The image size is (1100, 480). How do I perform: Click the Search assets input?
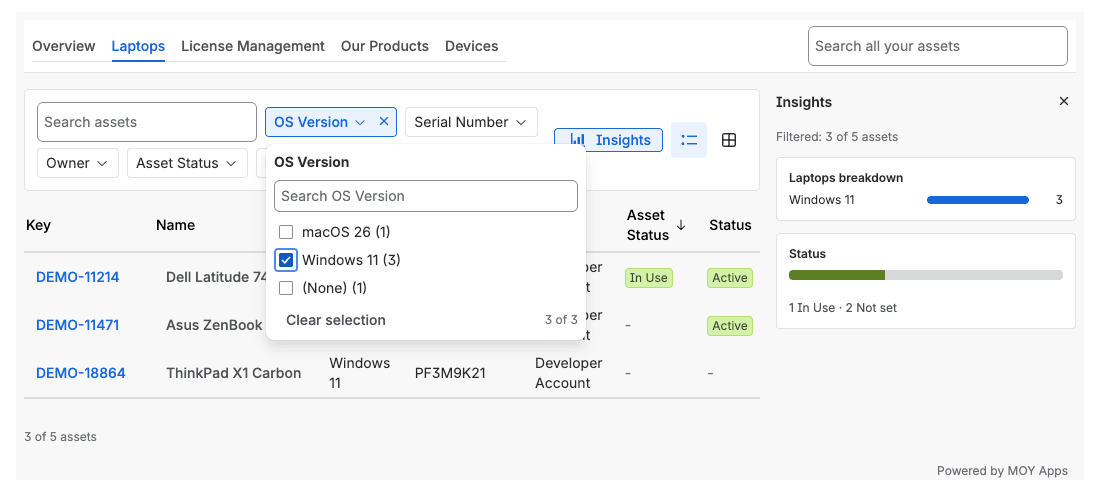(x=147, y=122)
